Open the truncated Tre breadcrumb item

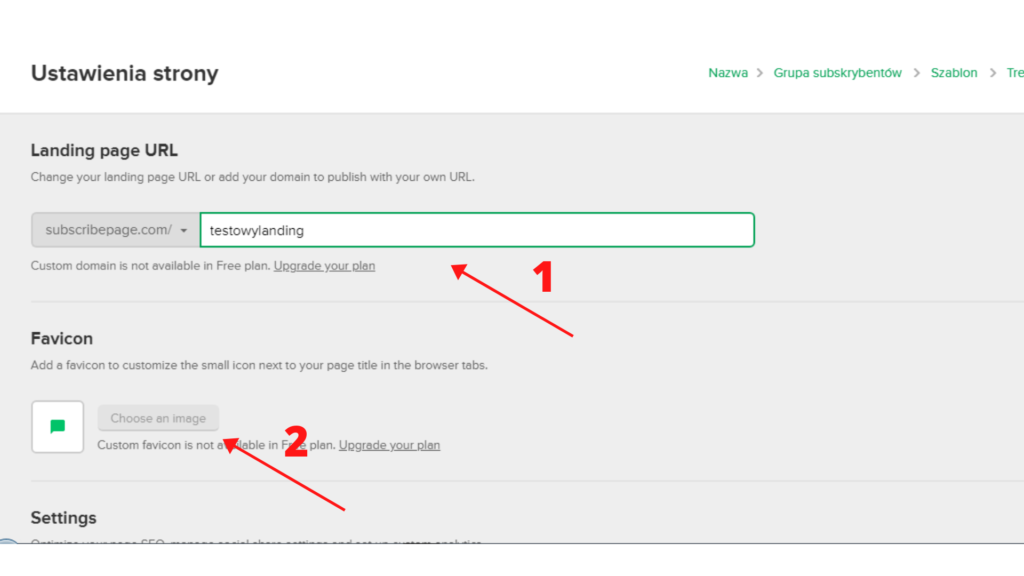pyautogui.click(x=1015, y=72)
